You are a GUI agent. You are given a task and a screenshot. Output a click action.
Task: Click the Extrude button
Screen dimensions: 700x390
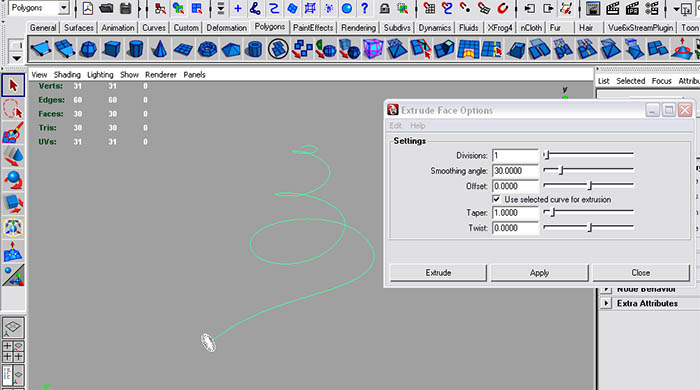438,273
